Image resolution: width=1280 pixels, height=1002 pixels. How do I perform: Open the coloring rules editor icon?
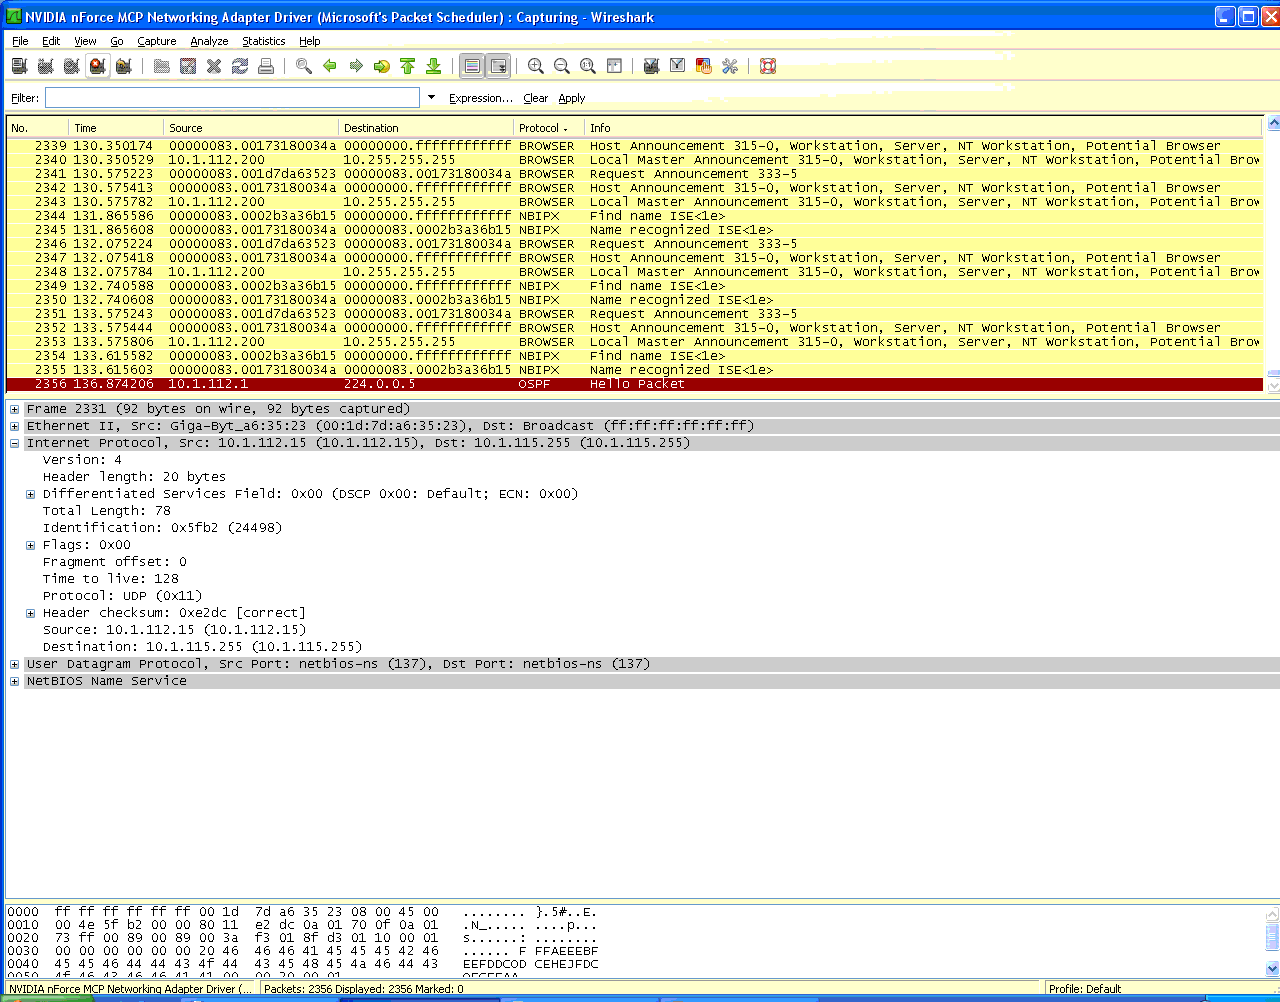coord(703,66)
